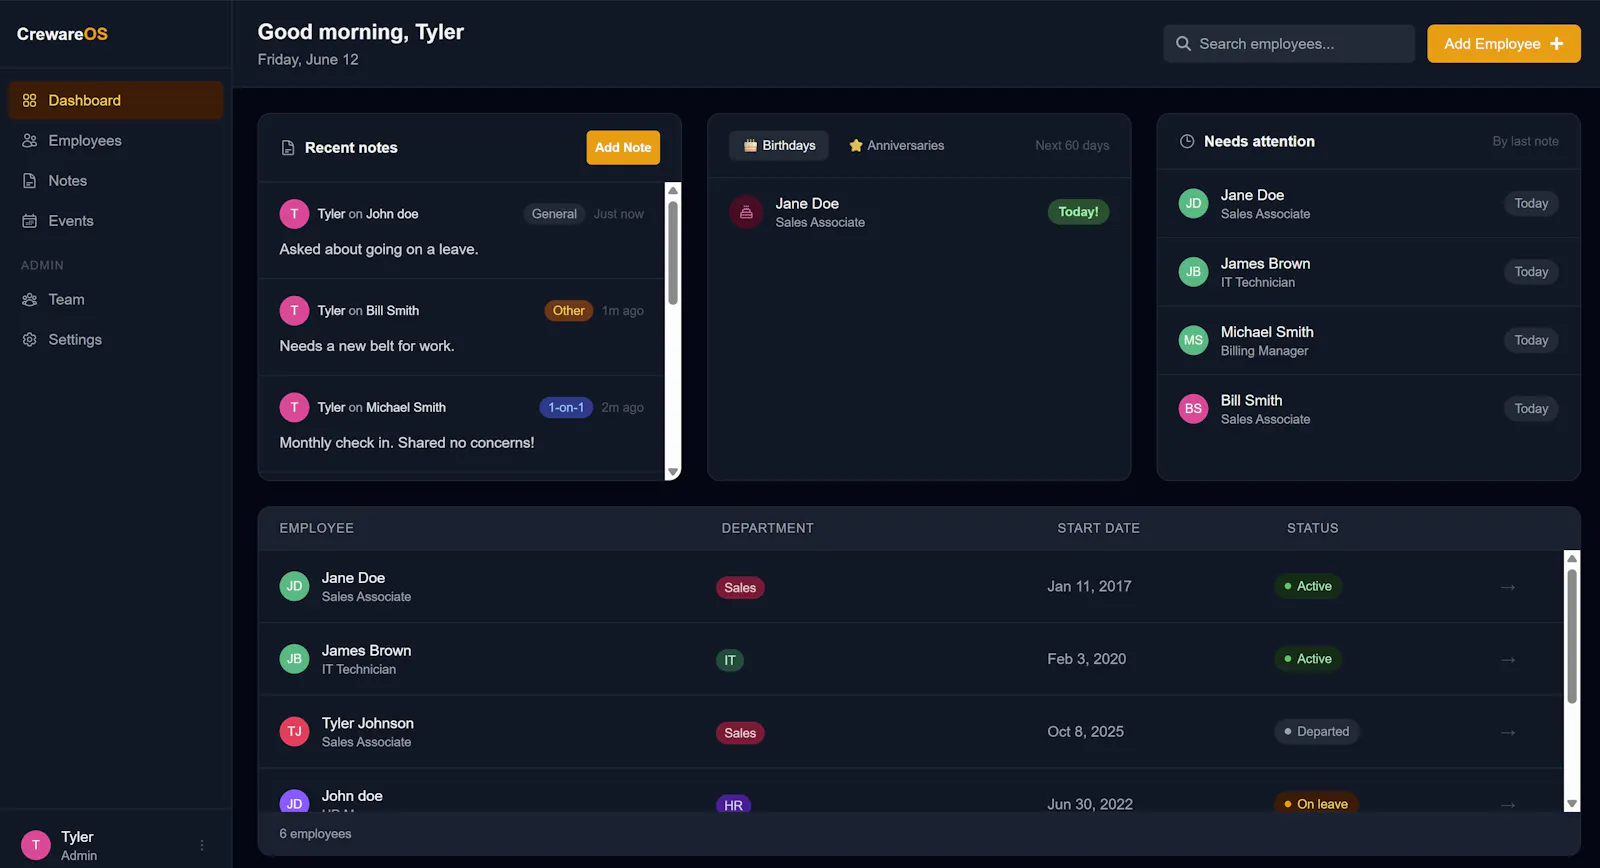Screen dimensions: 1600x868
Task: Open the Employees page
Action: click(116, 141)
